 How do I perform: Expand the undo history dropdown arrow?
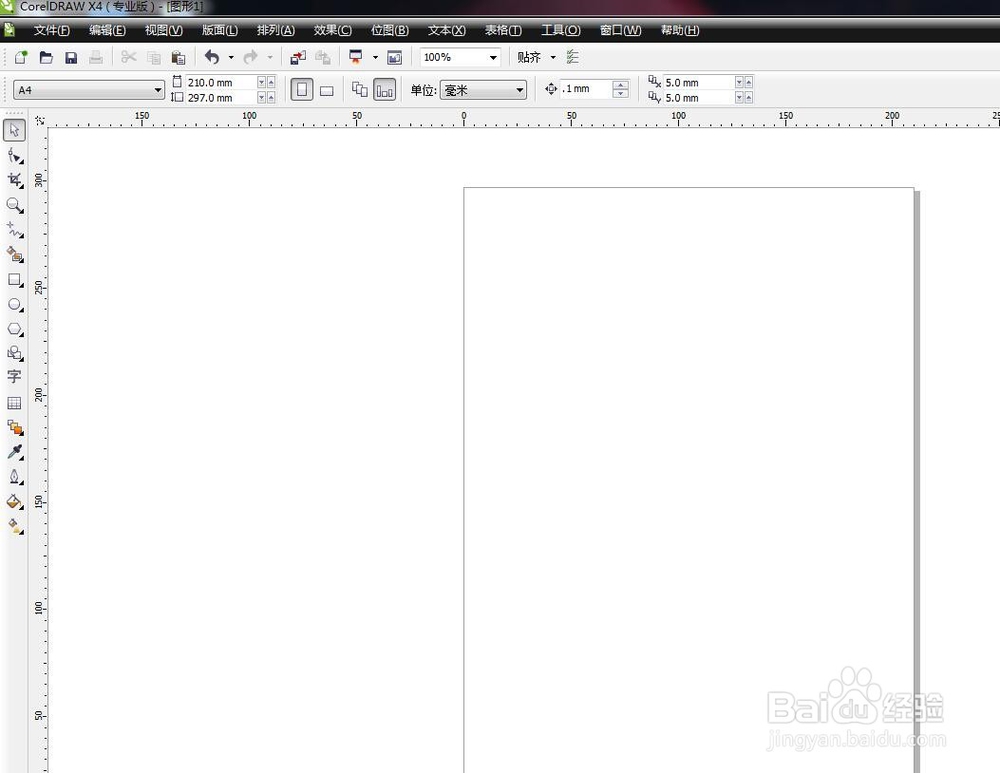pos(231,57)
